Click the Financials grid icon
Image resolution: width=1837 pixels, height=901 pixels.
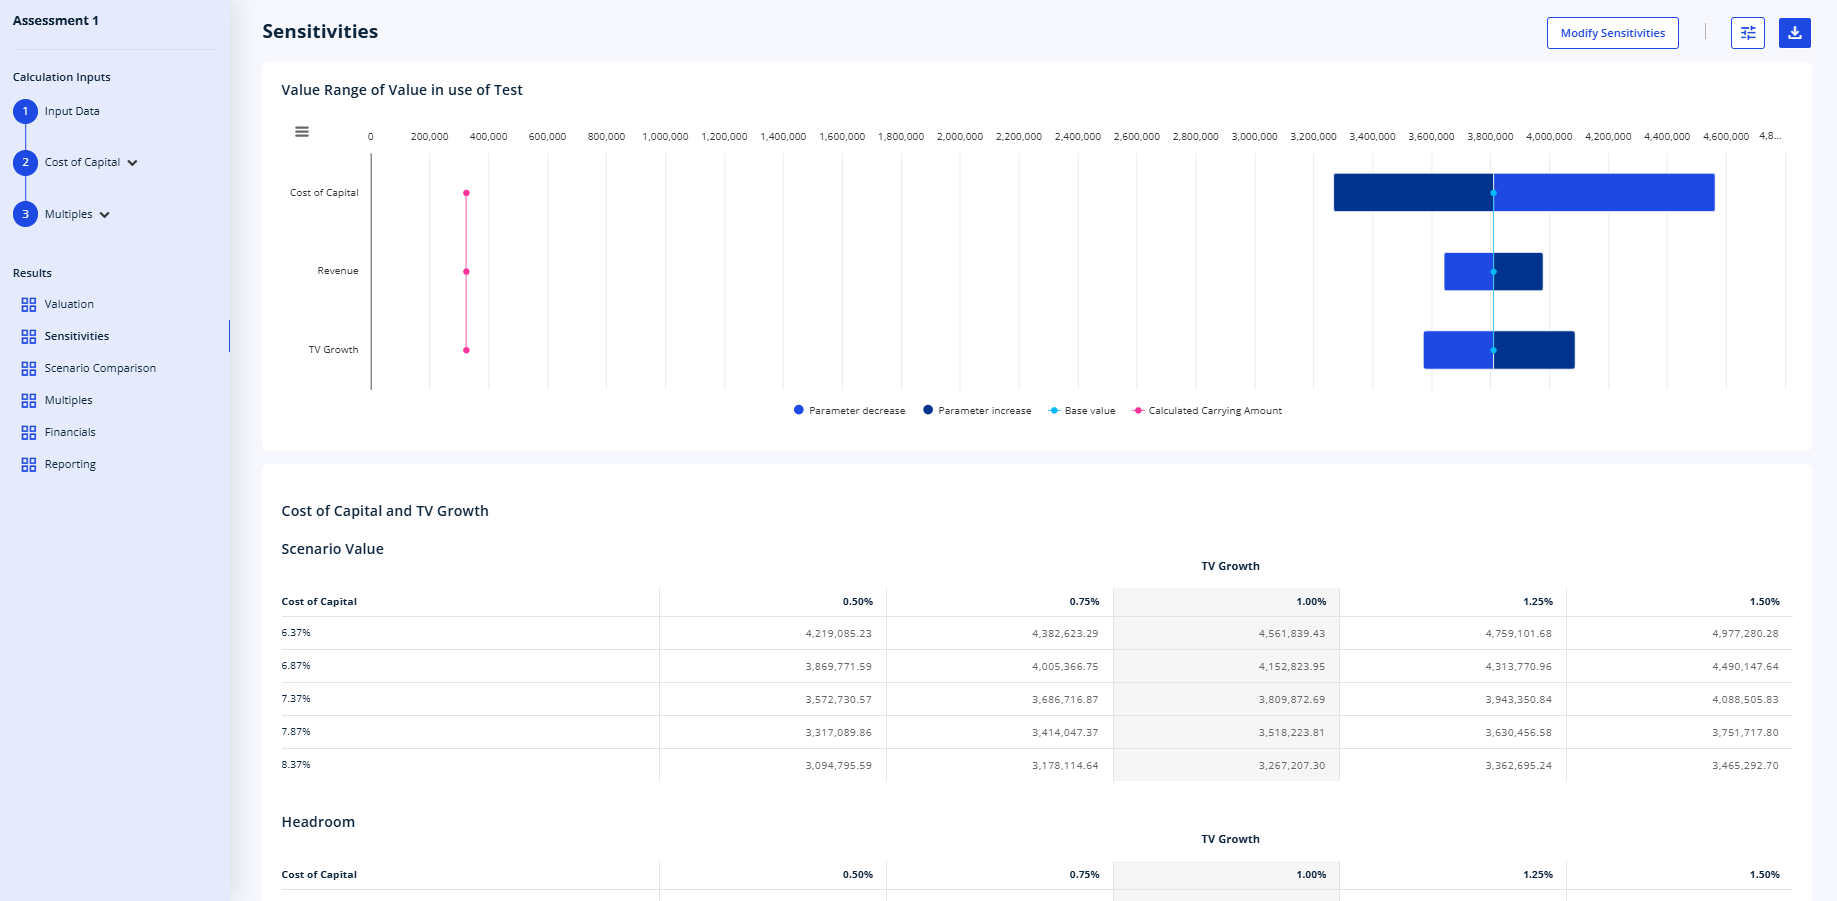point(29,433)
